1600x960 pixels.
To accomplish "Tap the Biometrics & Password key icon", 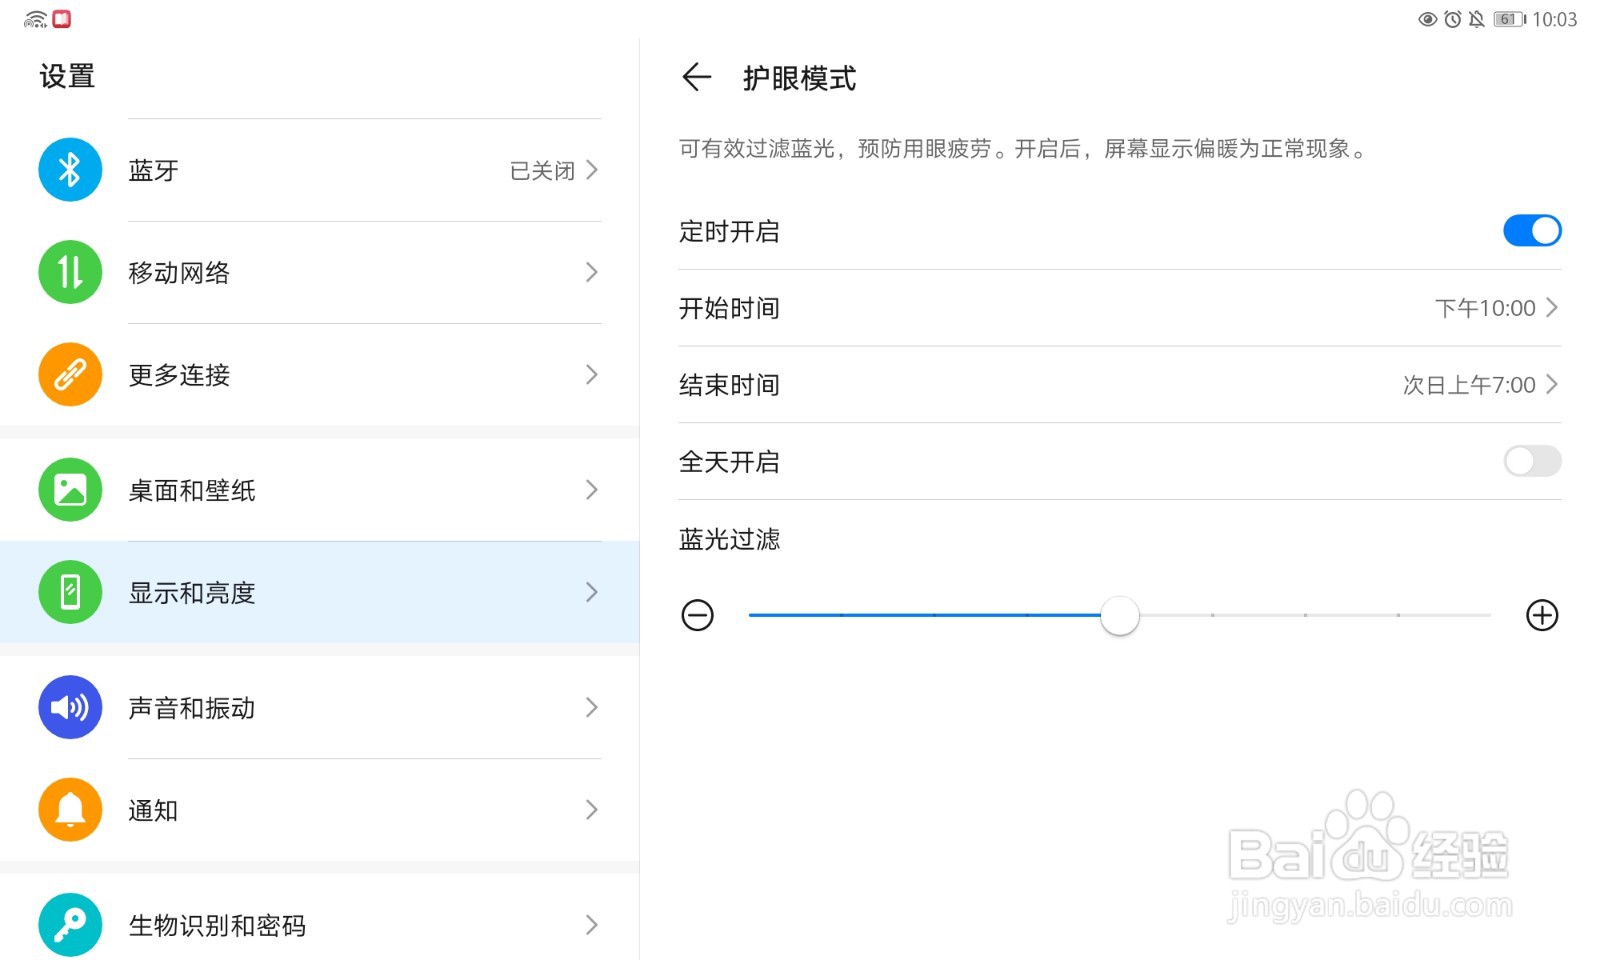I will tap(70, 925).
